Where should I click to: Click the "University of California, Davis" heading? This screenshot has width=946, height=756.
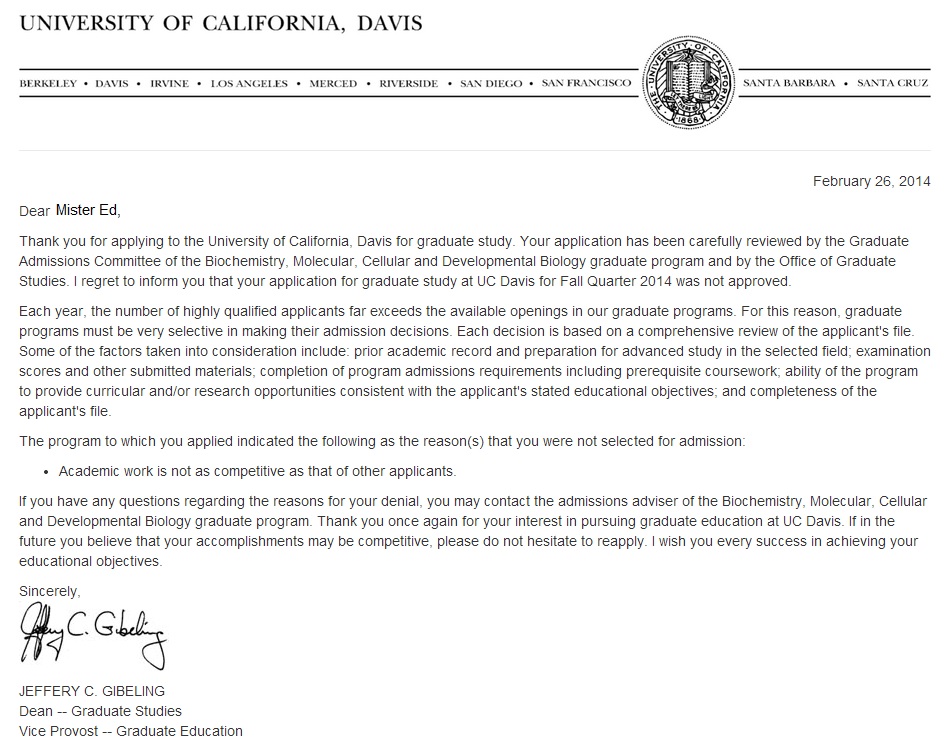(221, 23)
